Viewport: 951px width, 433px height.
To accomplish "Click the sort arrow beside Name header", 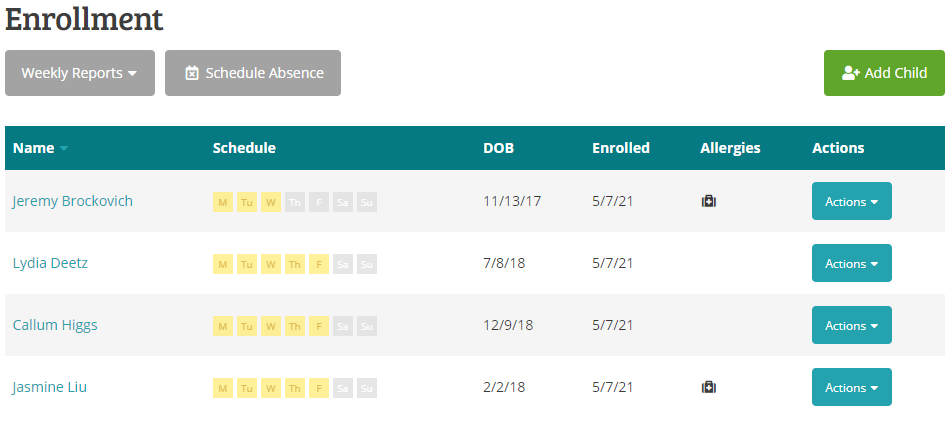I will click(x=64, y=149).
